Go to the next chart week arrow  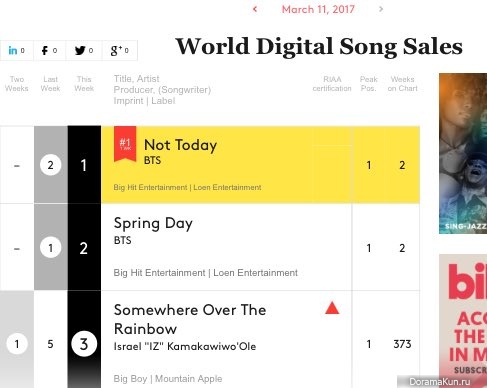[381, 9]
